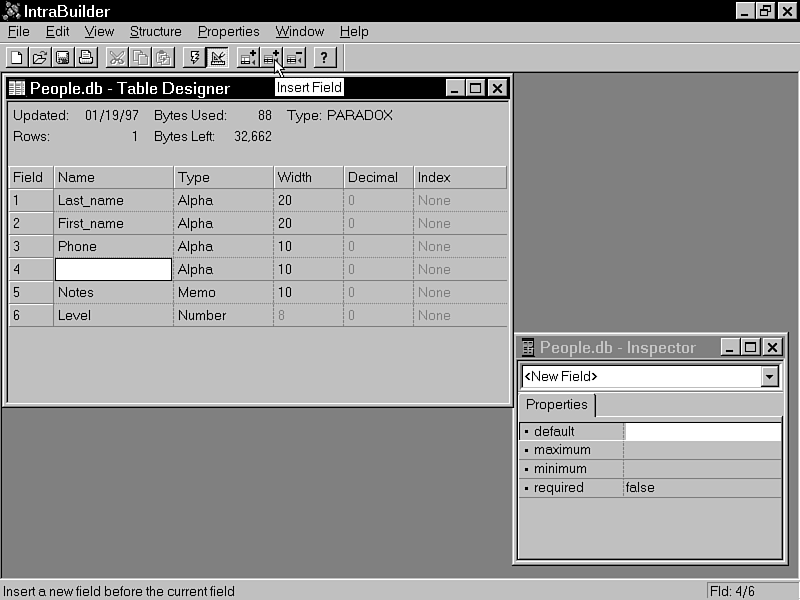Open the <New Field> dropdown in the Inspector
Image resolution: width=800 pixels, height=600 pixels.
pyautogui.click(x=770, y=377)
